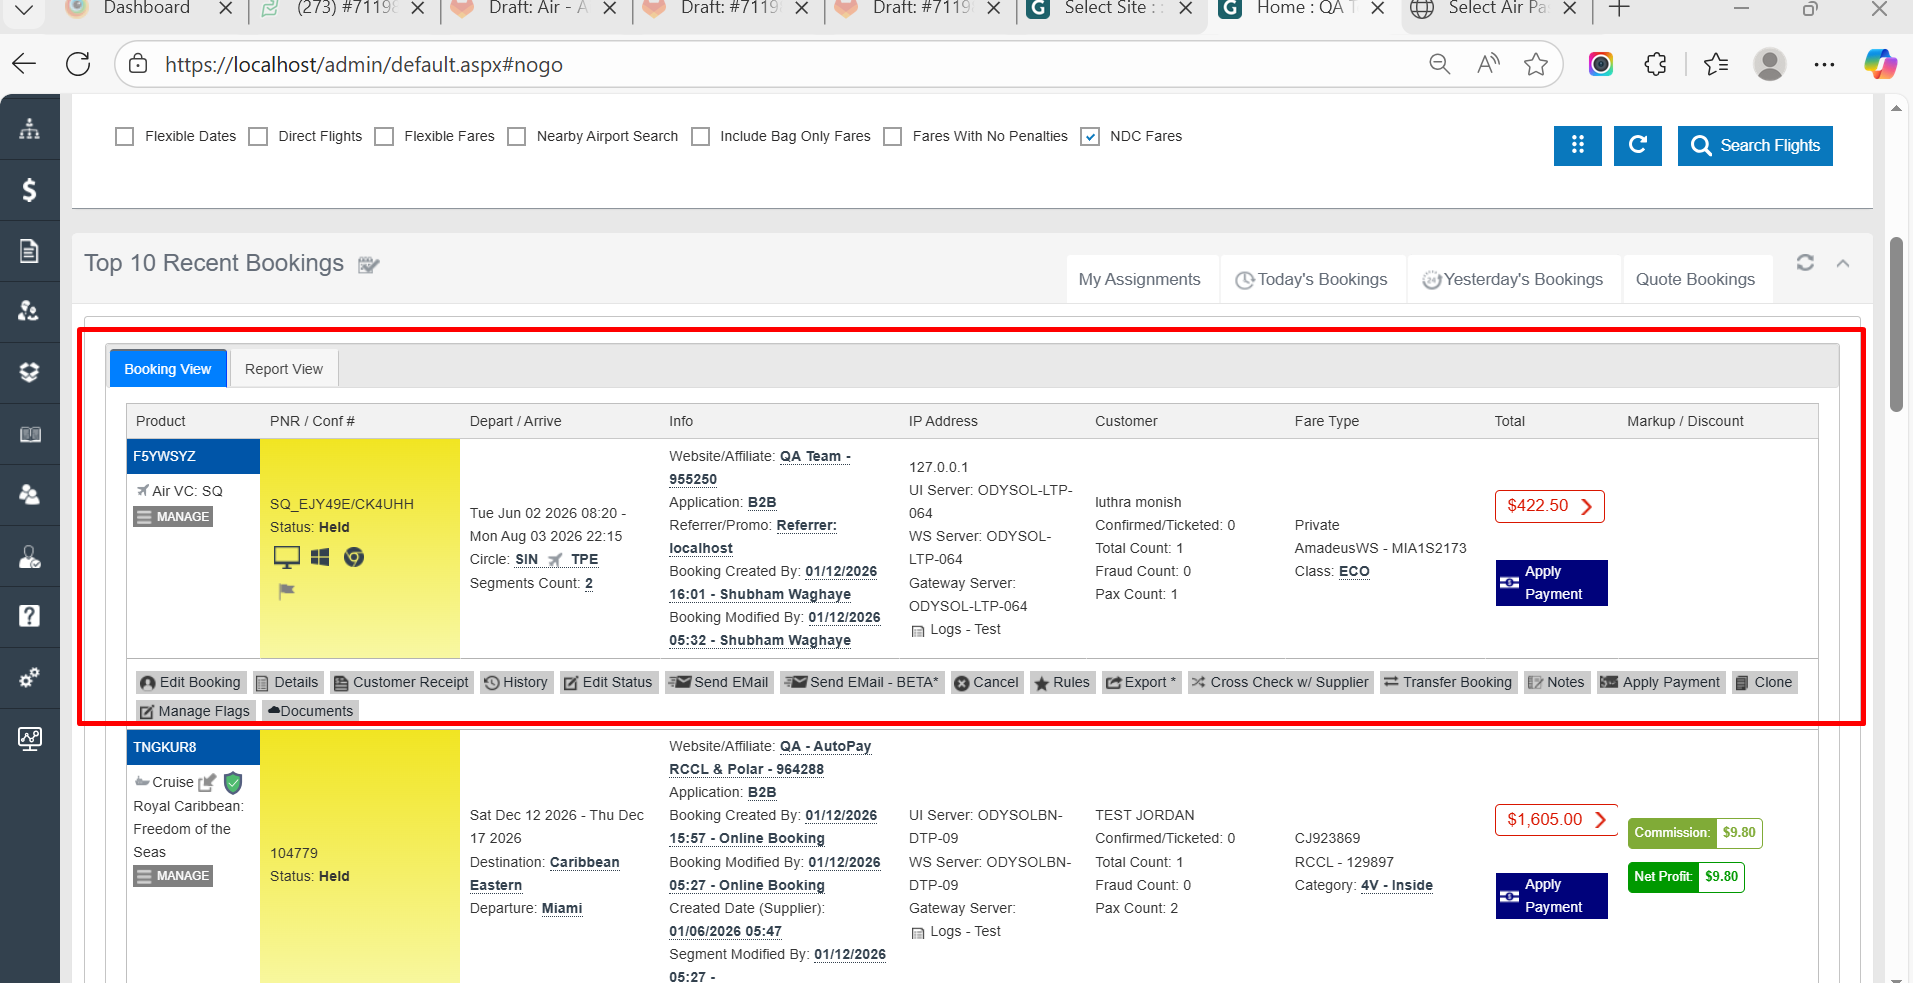Click Manage Flags button
The height and width of the screenshot is (983, 1913).
point(195,711)
